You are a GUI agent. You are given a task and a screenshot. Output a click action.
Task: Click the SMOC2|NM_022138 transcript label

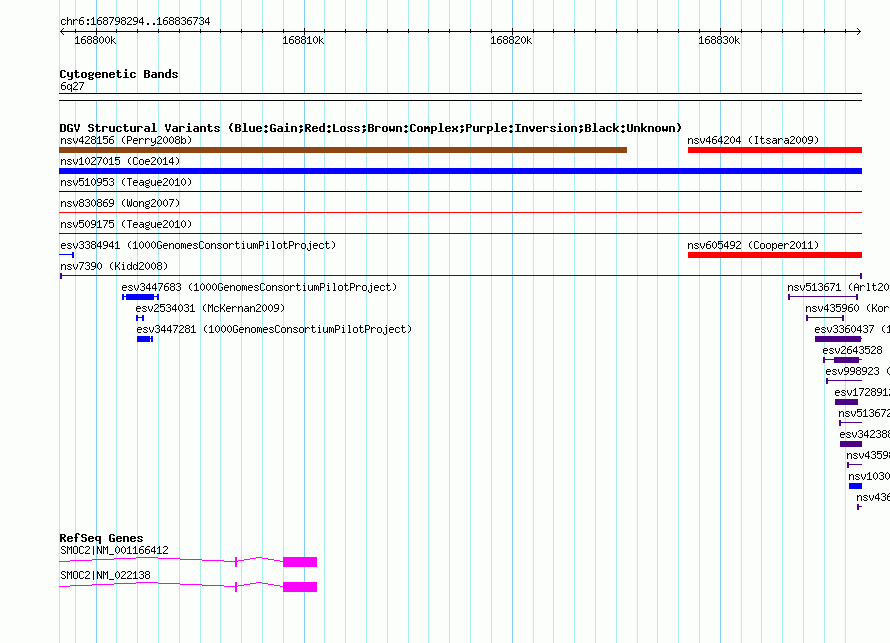(106, 575)
